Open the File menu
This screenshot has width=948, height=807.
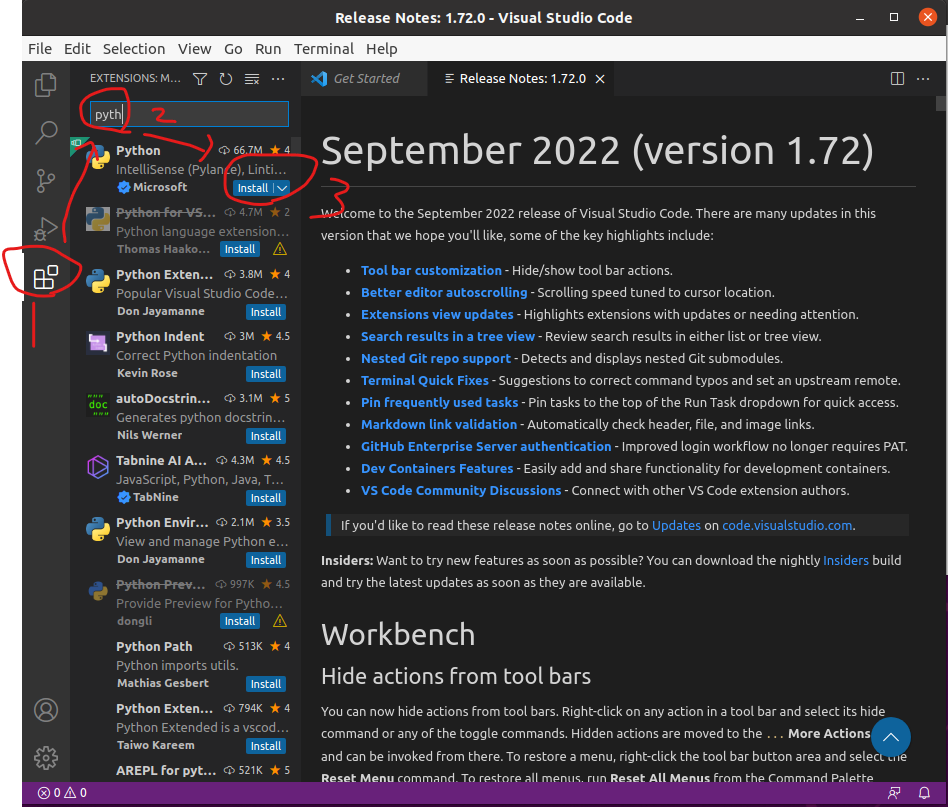[40, 49]
